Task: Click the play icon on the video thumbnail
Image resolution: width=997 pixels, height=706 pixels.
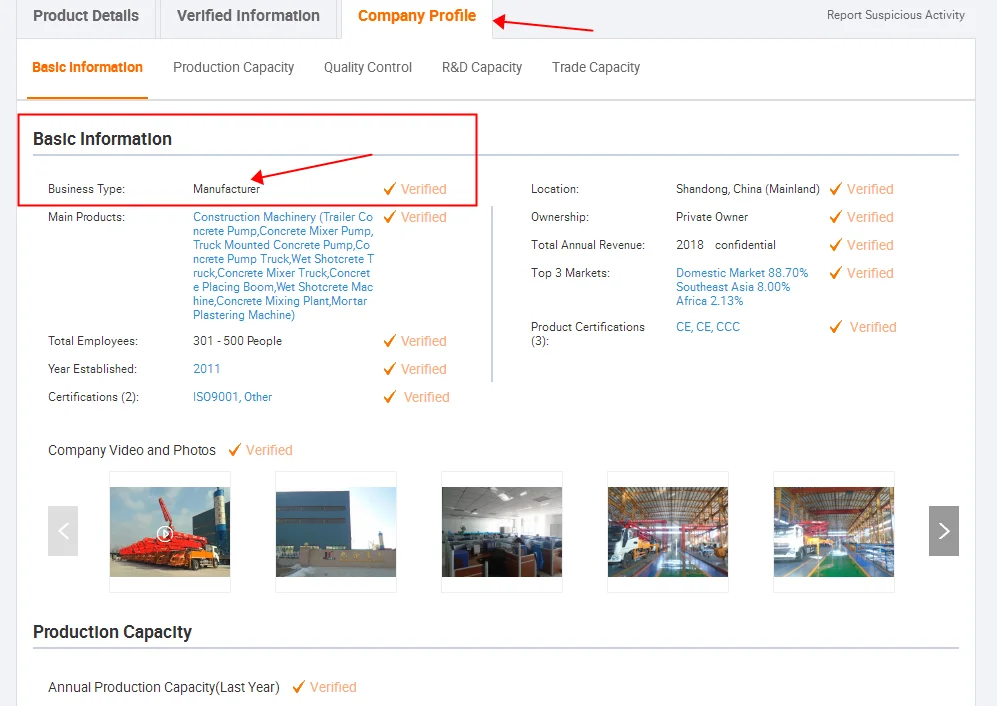Action: coord(165,533)
